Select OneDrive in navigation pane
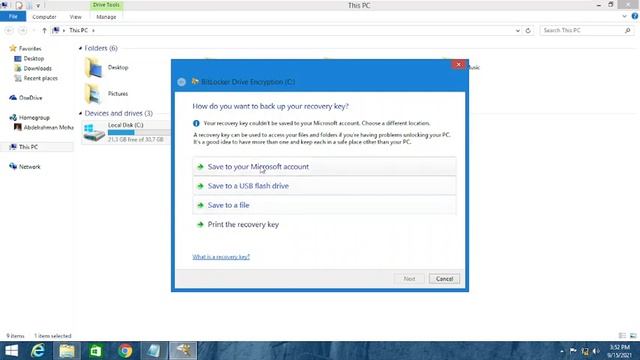 (x=30, y=98)
